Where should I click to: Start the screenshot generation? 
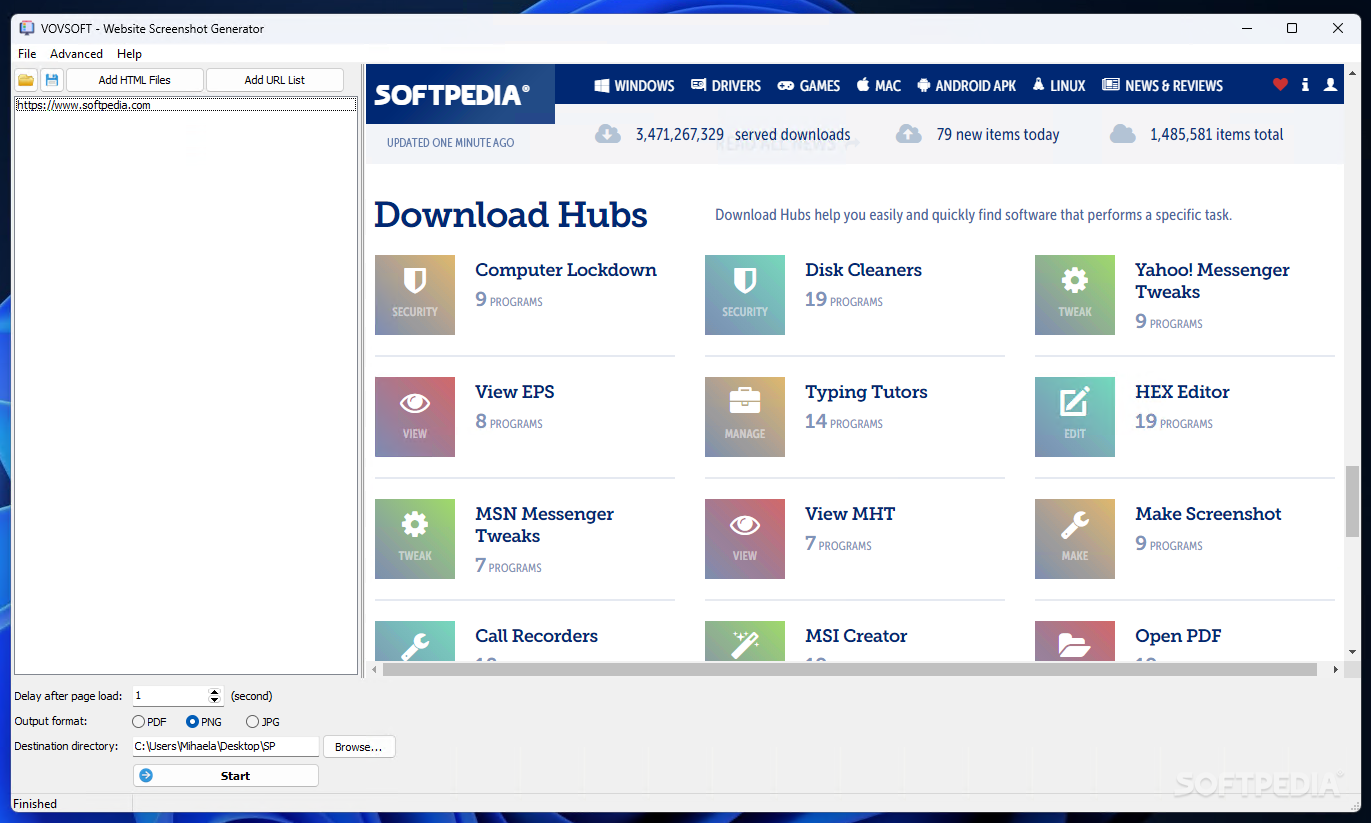coord(226,775)
